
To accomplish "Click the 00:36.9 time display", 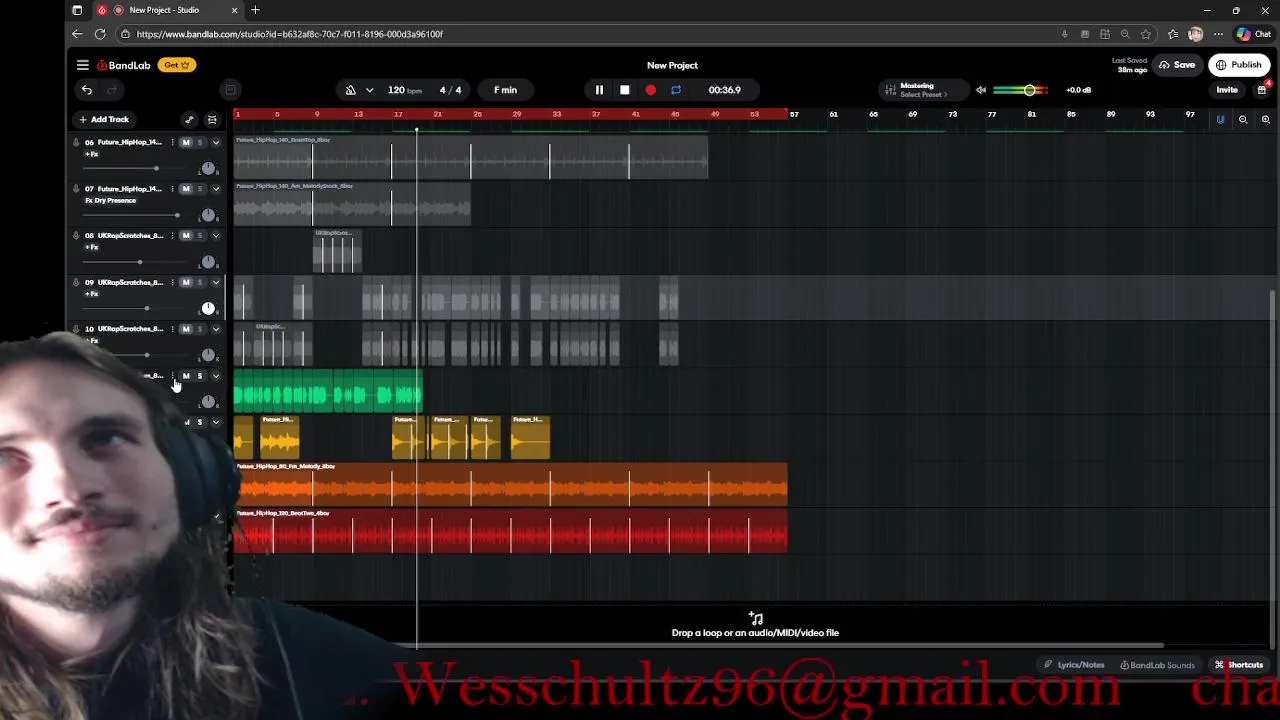I will tap(724, 90).
